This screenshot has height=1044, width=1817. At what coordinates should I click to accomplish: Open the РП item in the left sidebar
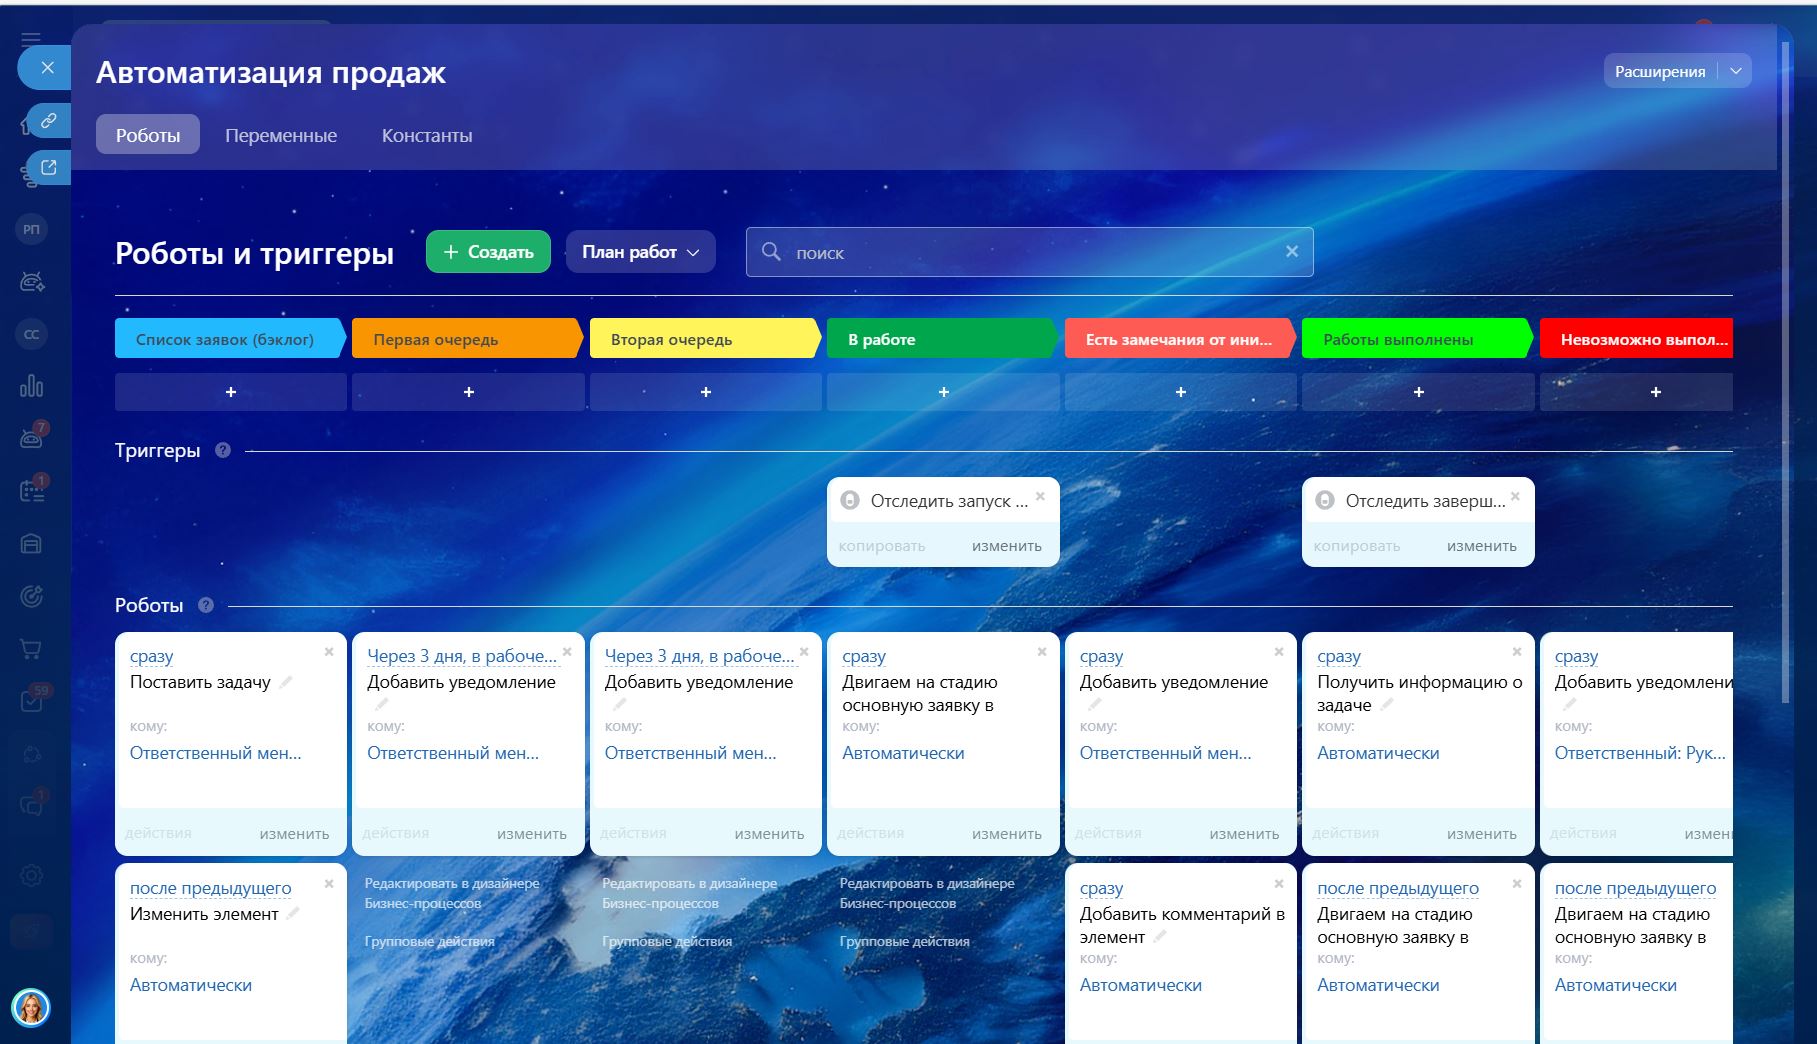[32, 230]
